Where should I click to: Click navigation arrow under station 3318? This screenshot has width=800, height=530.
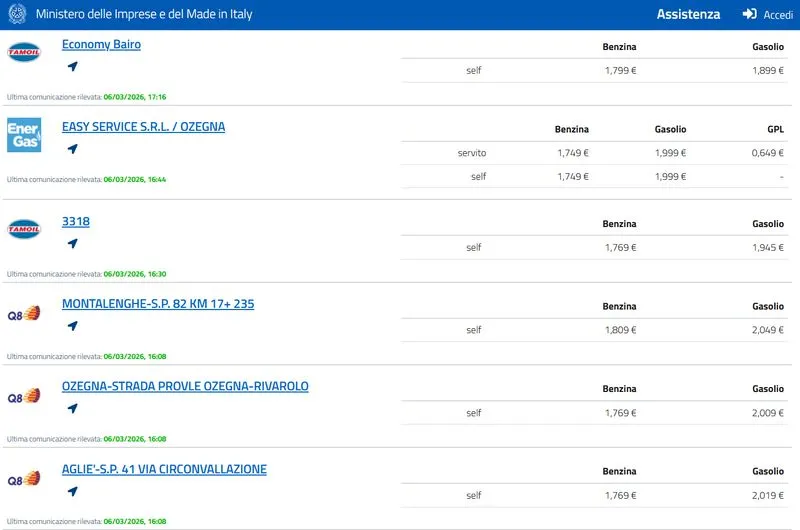(x=72, y=243)
